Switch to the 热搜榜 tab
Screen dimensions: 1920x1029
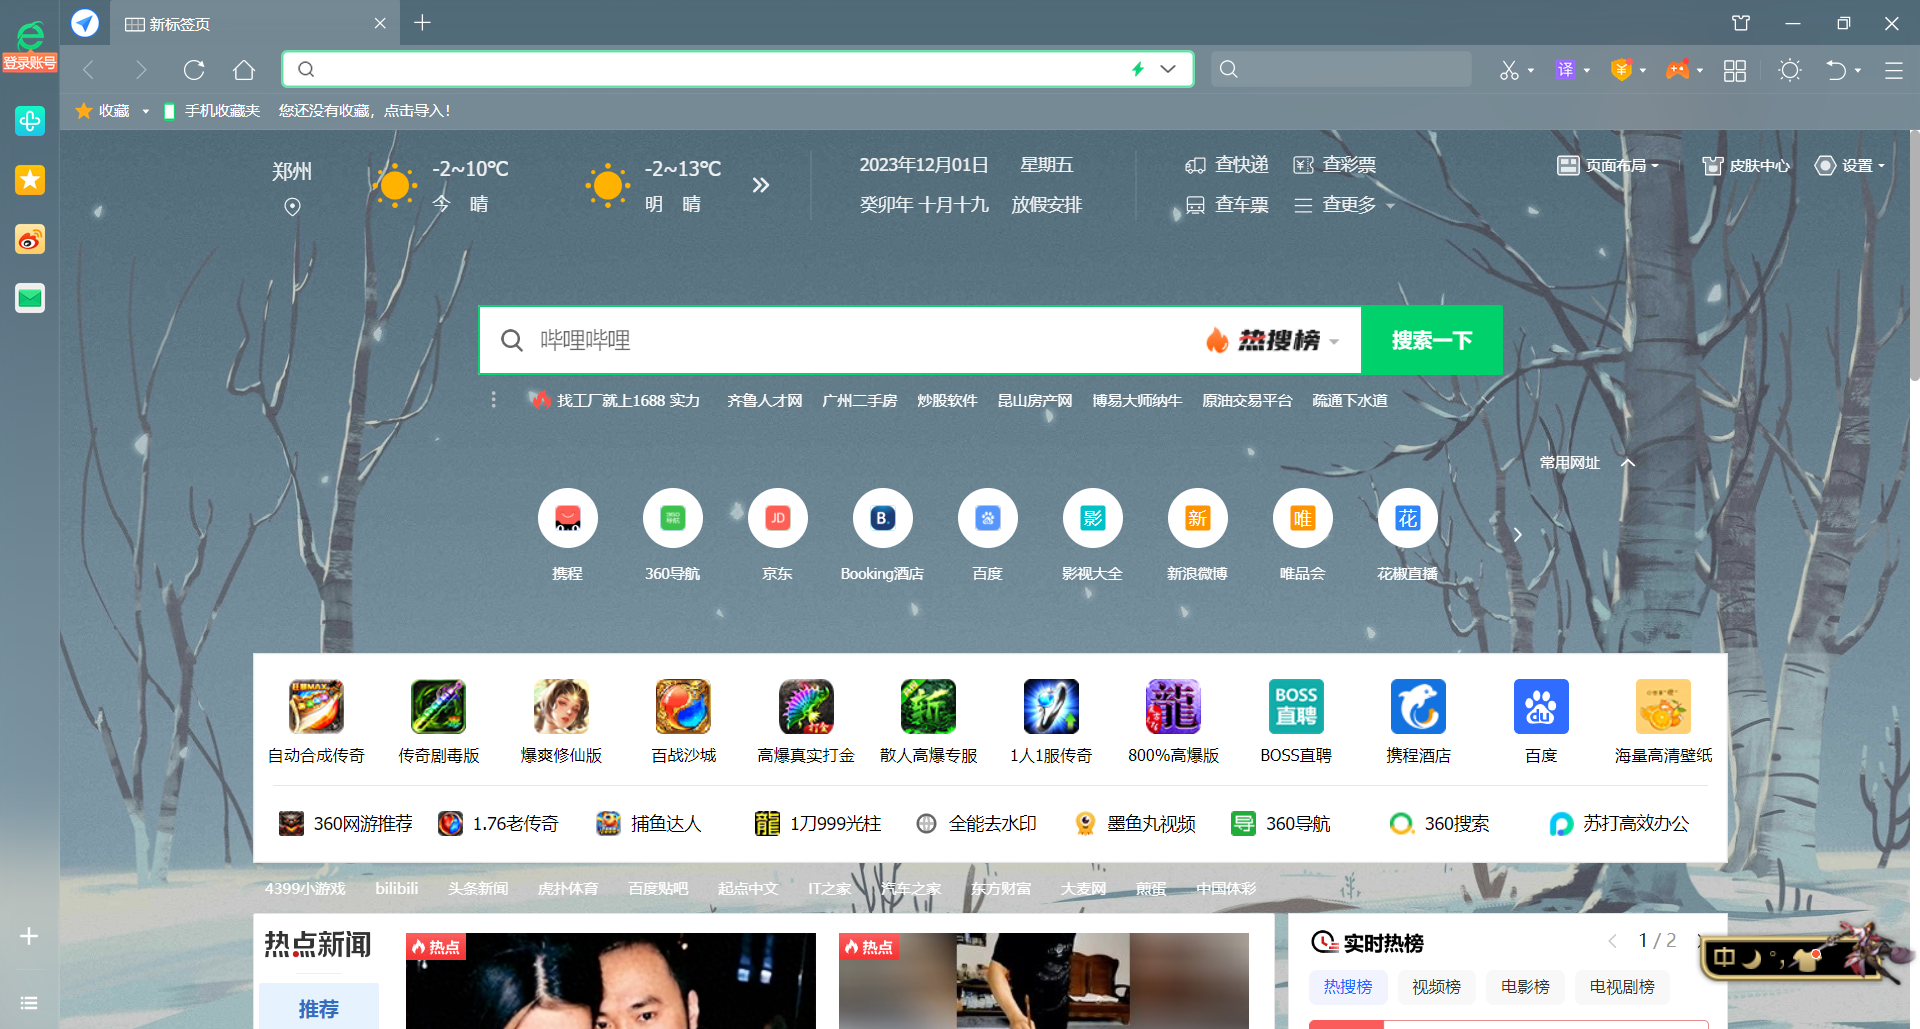1347,987
